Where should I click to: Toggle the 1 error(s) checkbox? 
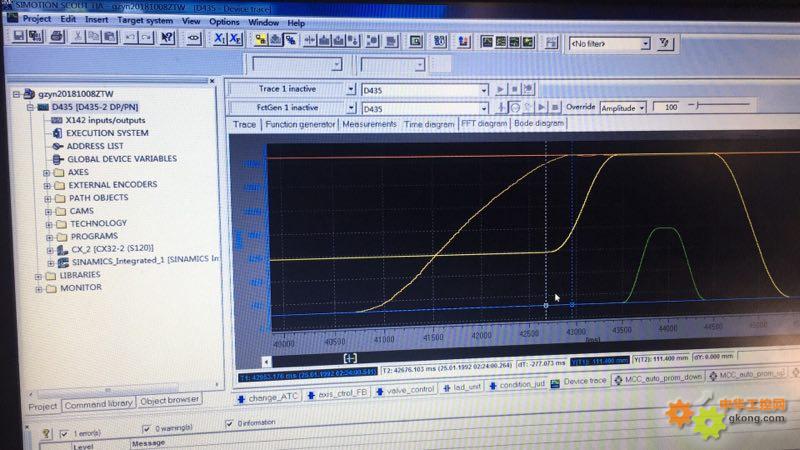[x=64, y=434]
